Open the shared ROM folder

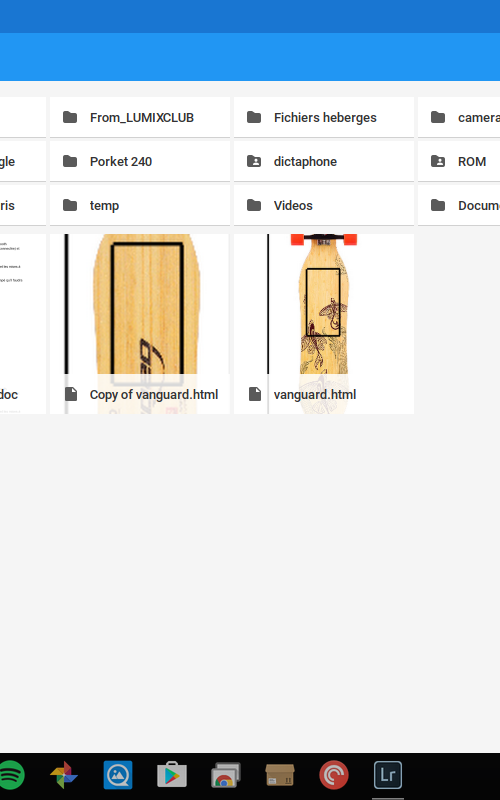click(459, 161)
